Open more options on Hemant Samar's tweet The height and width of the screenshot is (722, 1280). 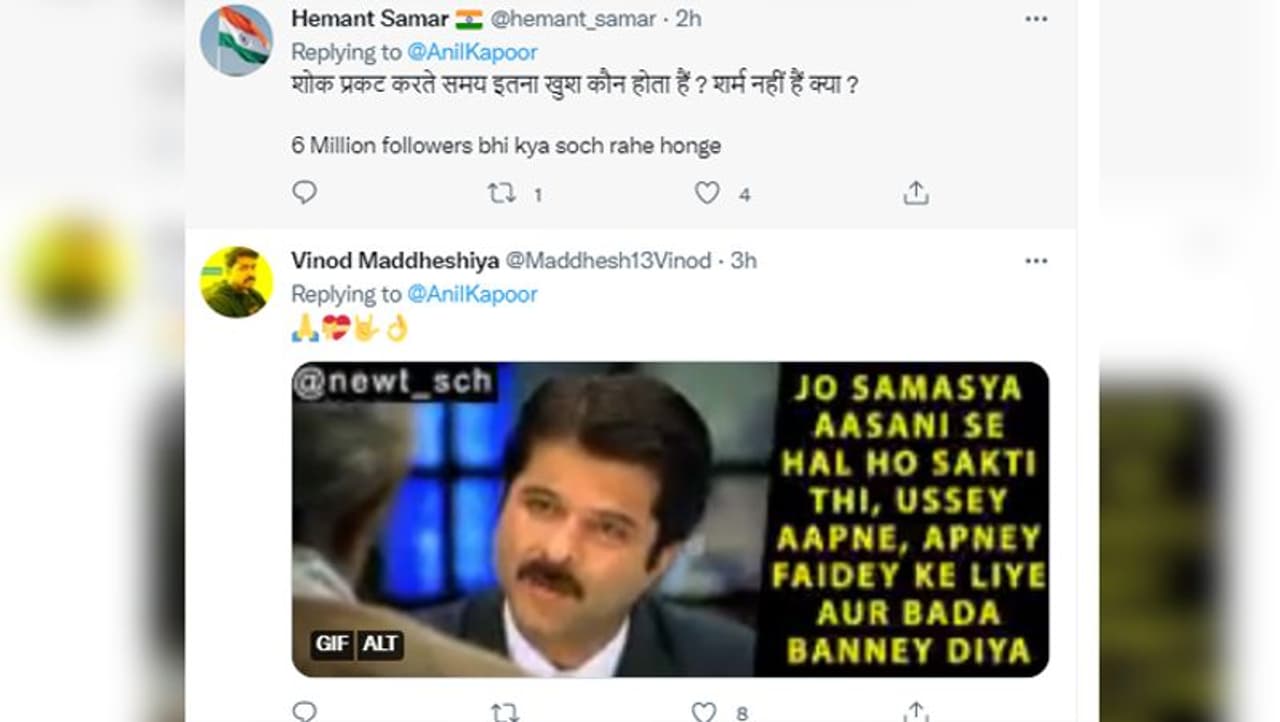(1036, 19)
